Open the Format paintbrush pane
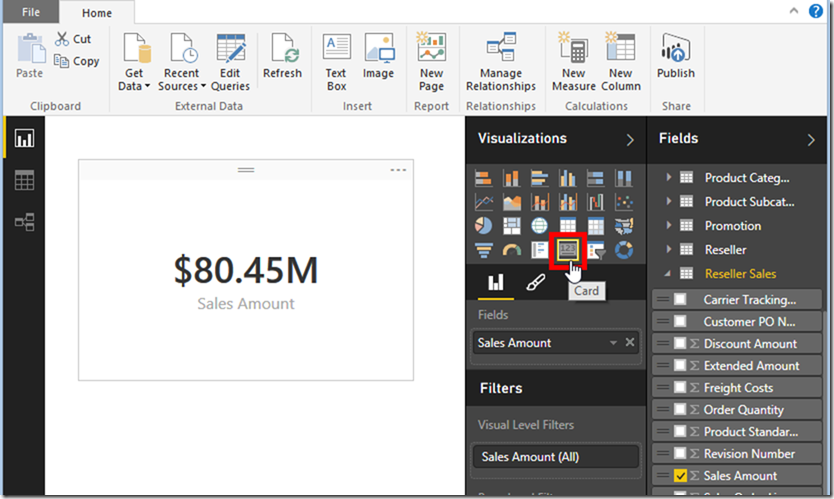Screen dimensions: 834x499 click(535, 282)
